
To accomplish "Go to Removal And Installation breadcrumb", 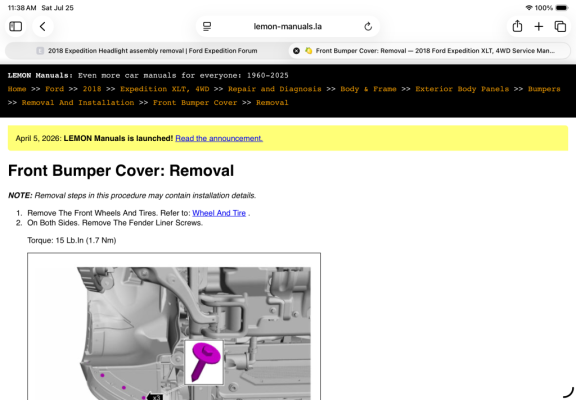I will (x=78, y=102).
